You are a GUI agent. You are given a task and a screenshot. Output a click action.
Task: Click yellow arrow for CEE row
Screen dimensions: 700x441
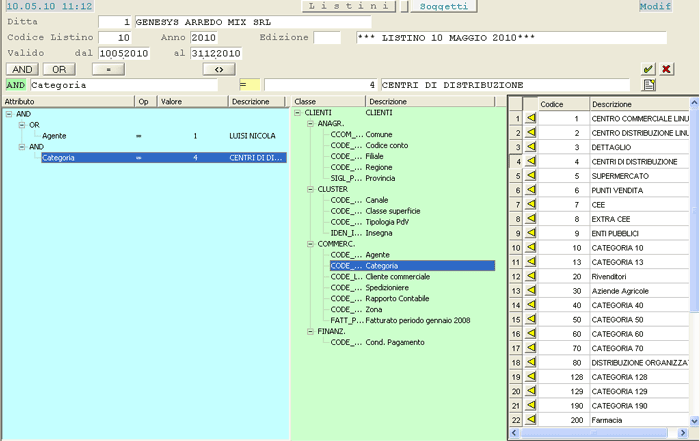pos(531,204)
